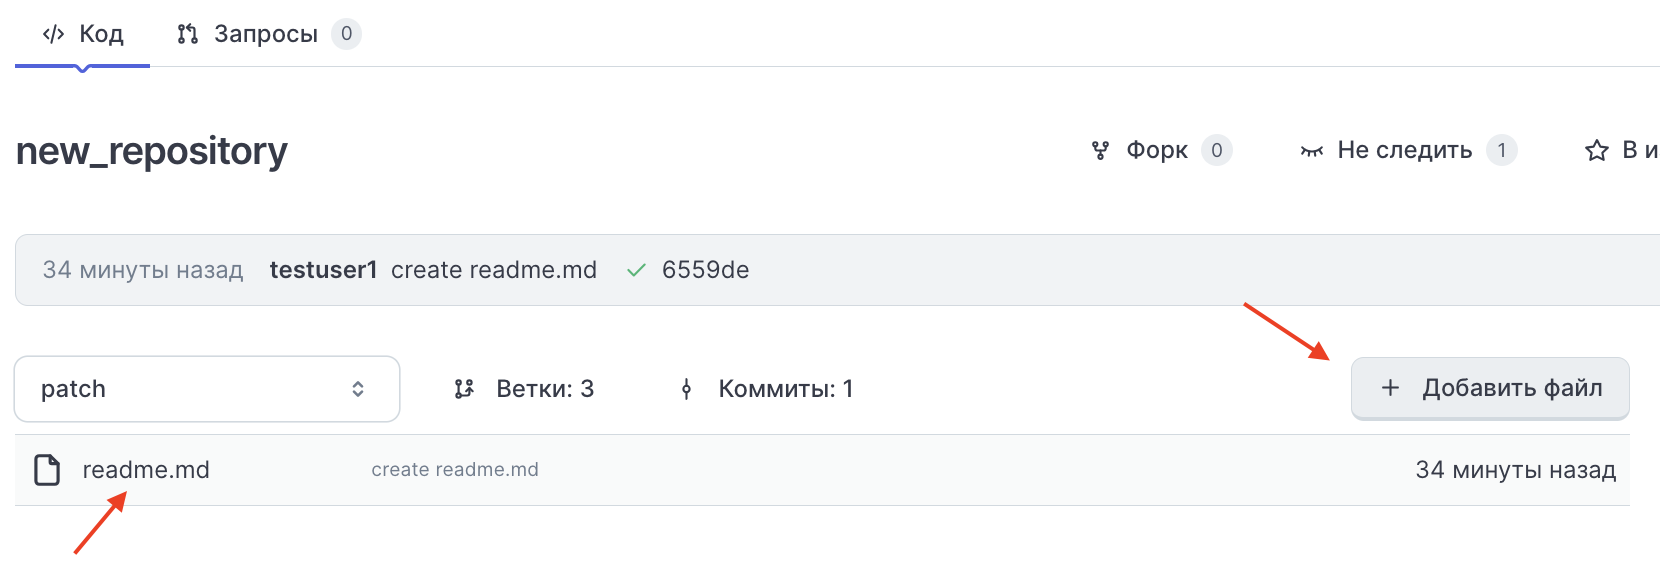
Task: Switch to the Запросы tab
Action: [266, 34]
